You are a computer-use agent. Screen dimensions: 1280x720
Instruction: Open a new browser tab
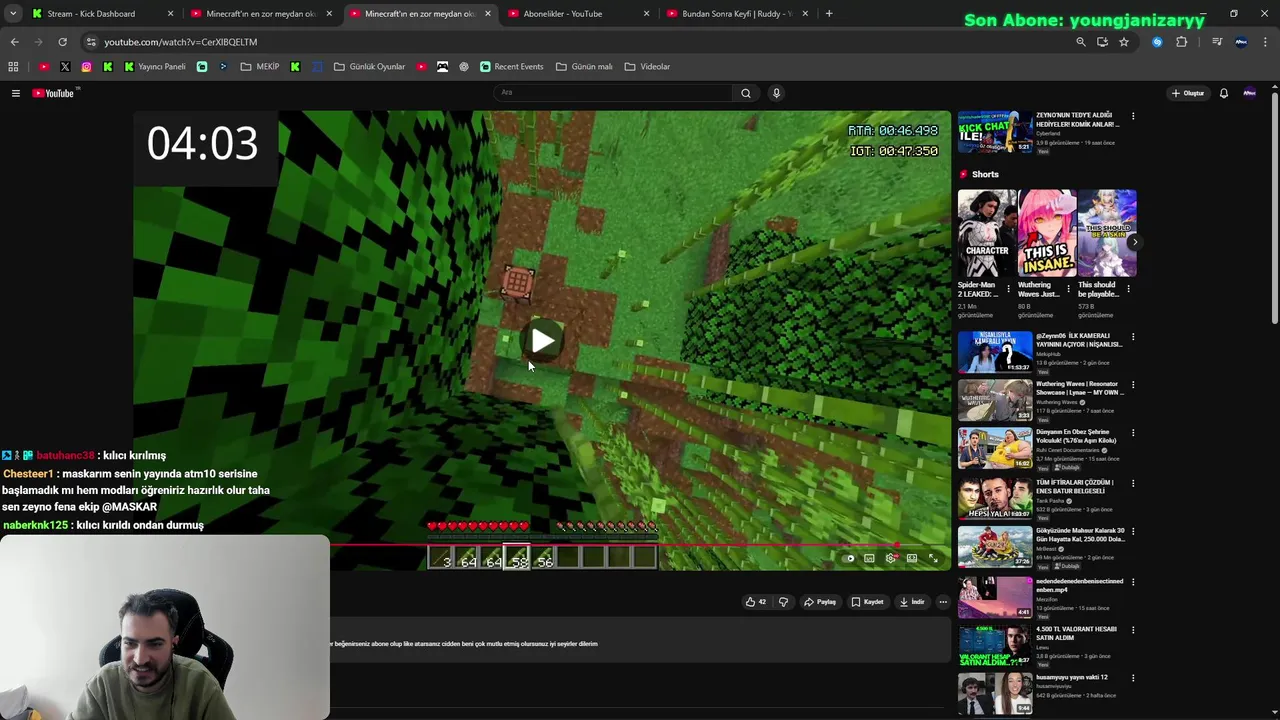tap(829, 14)
